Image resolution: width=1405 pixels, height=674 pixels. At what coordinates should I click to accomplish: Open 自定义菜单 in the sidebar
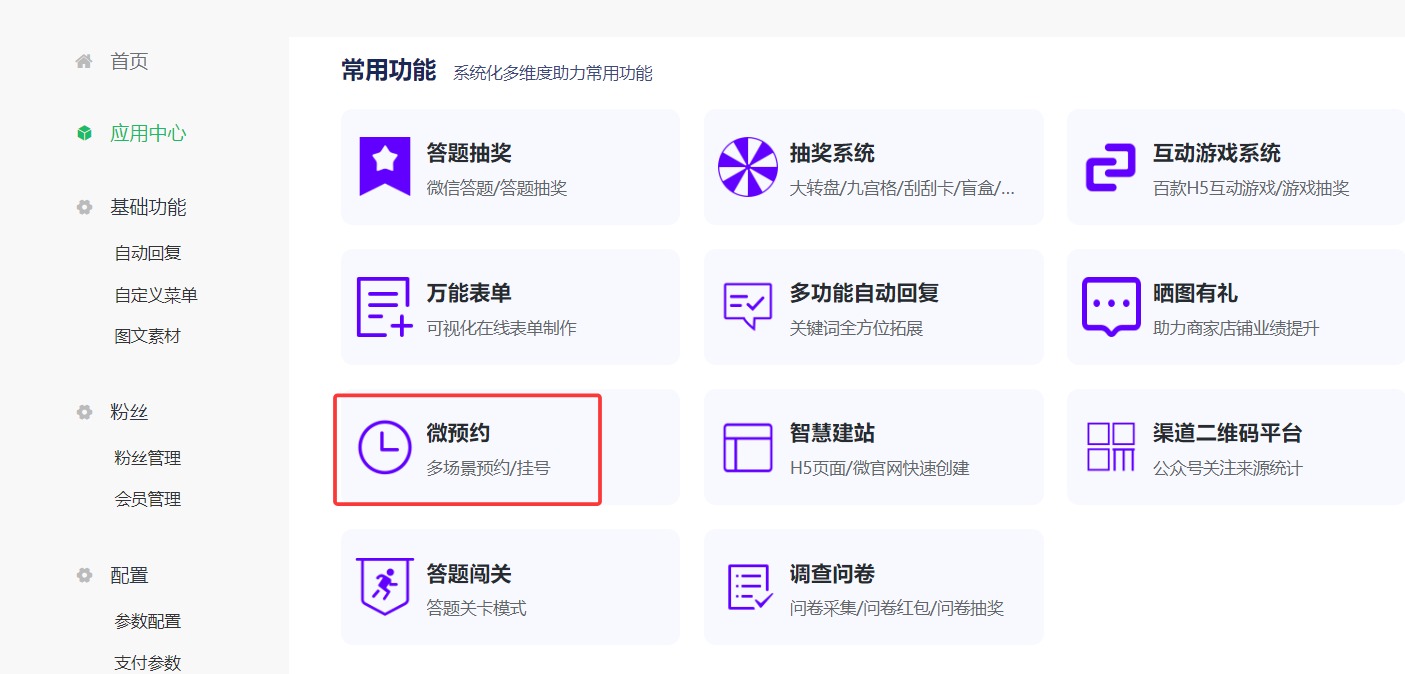pos(156,294)
